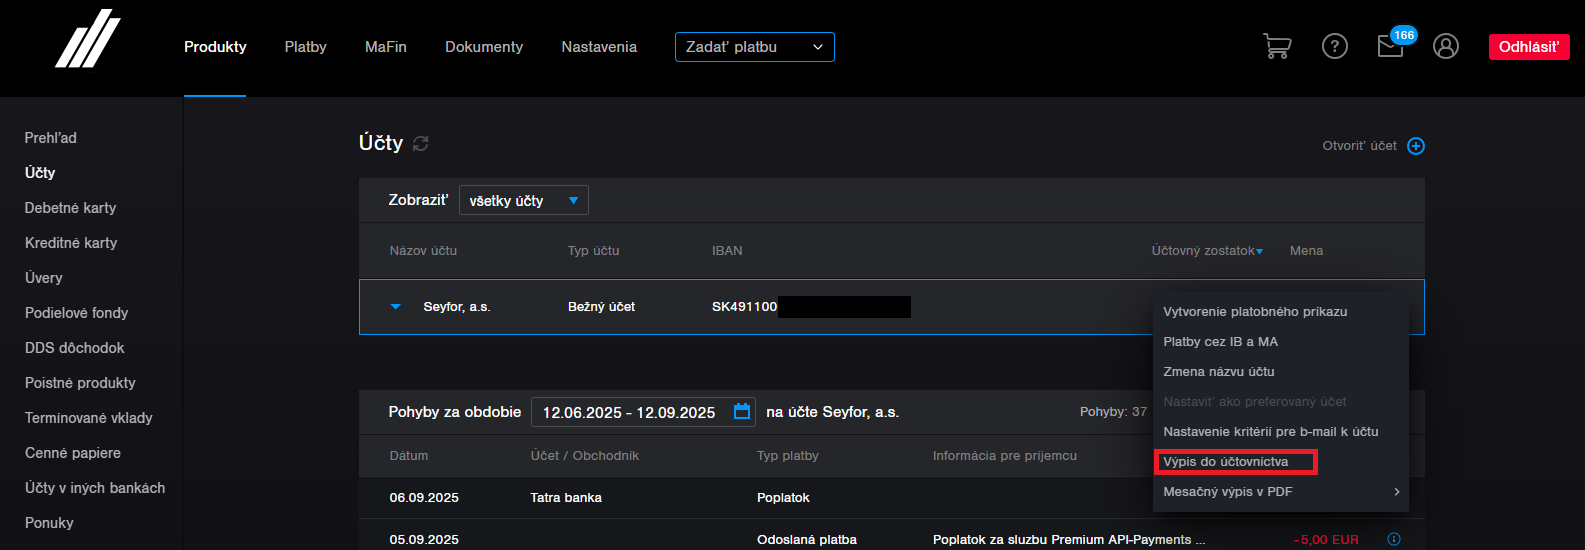
Task: Click the Mena column header
Action: click(1306, 251)
